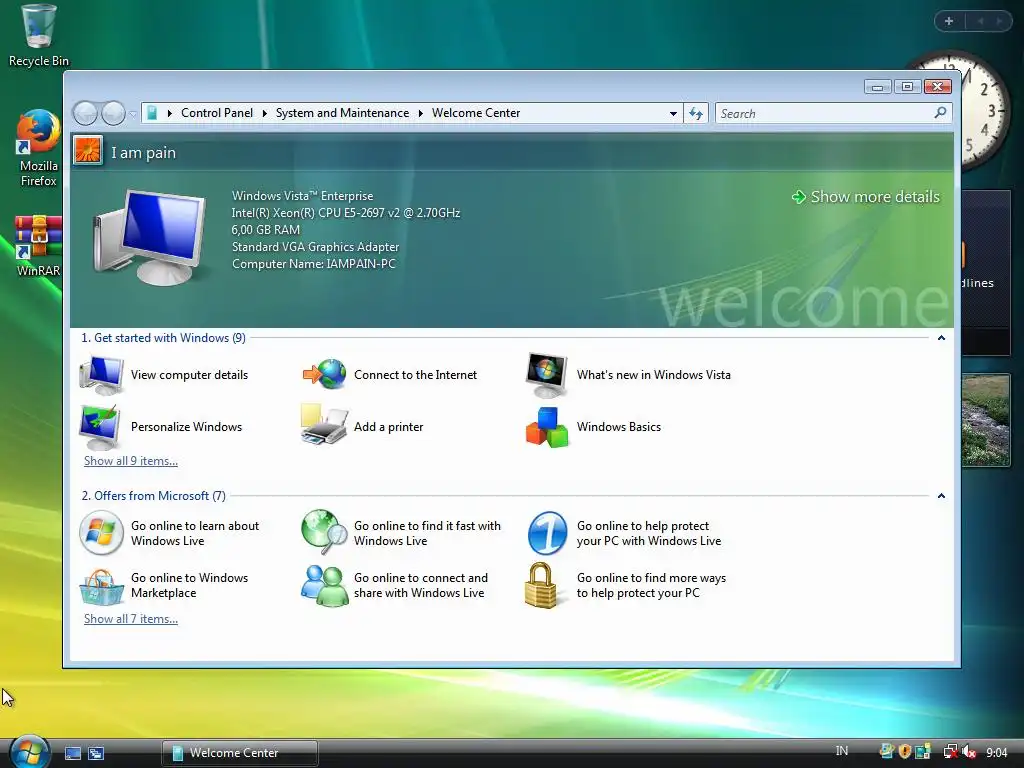This screenshot has width=1024, height=768.
Task: Click Show all 7 items link
Action: click(131, 619)
